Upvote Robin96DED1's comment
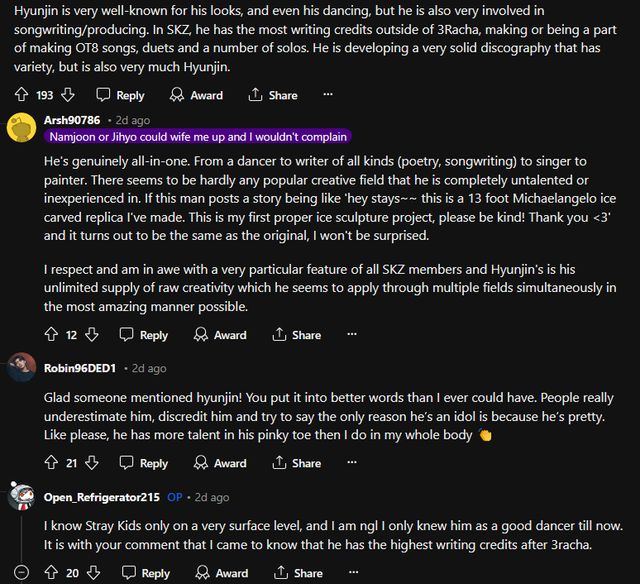640x584 pixels. (x=51, y=463)
